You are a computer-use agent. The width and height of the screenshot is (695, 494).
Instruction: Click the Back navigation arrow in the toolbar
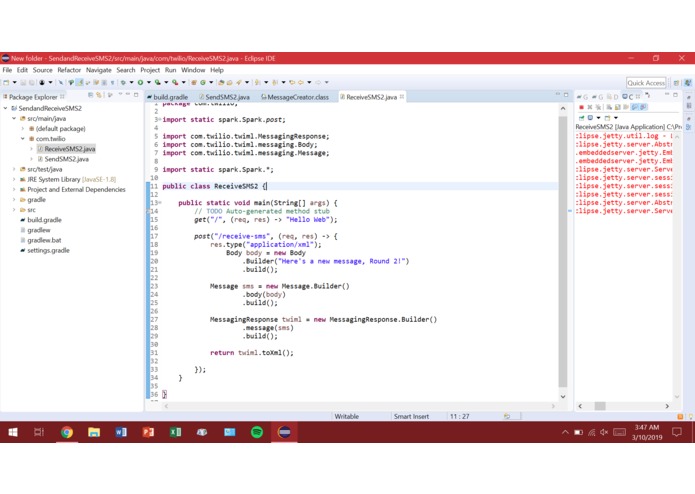pyautogui.click(x=301, y=82)
